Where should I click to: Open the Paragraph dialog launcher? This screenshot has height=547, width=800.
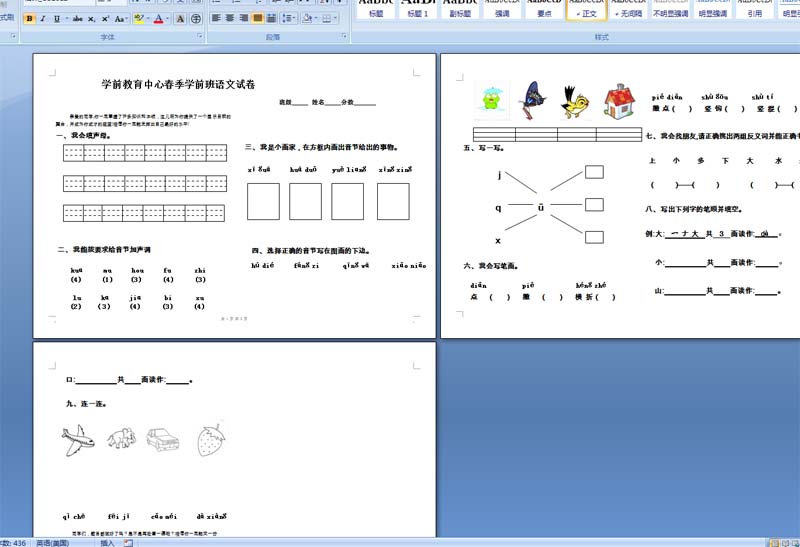click(x=344, y=36)
